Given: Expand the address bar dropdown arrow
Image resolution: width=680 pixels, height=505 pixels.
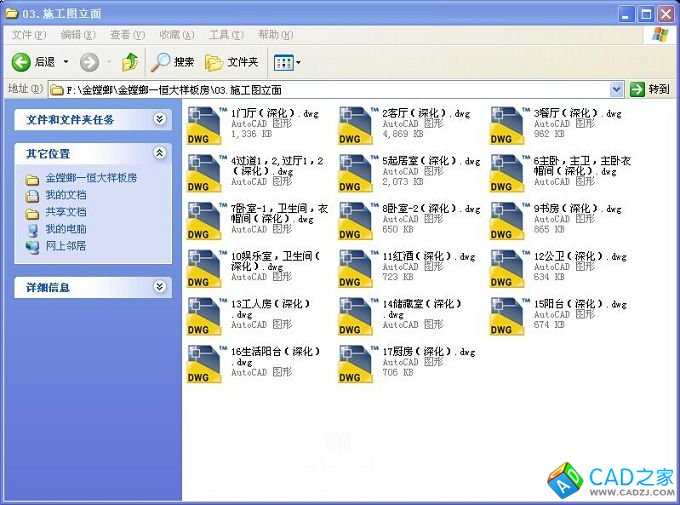Looking at the screenshot, I should [x=617, y=89].
